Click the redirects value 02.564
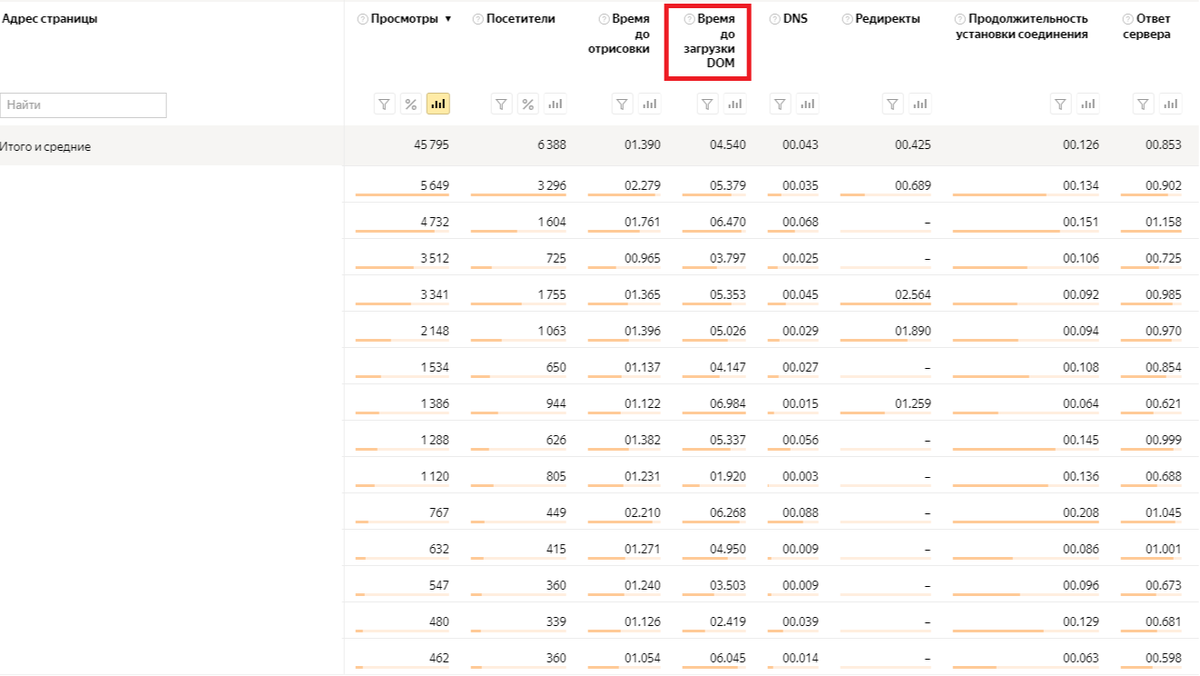This screenshot has width=1200, height=676. tap(912, 294)
